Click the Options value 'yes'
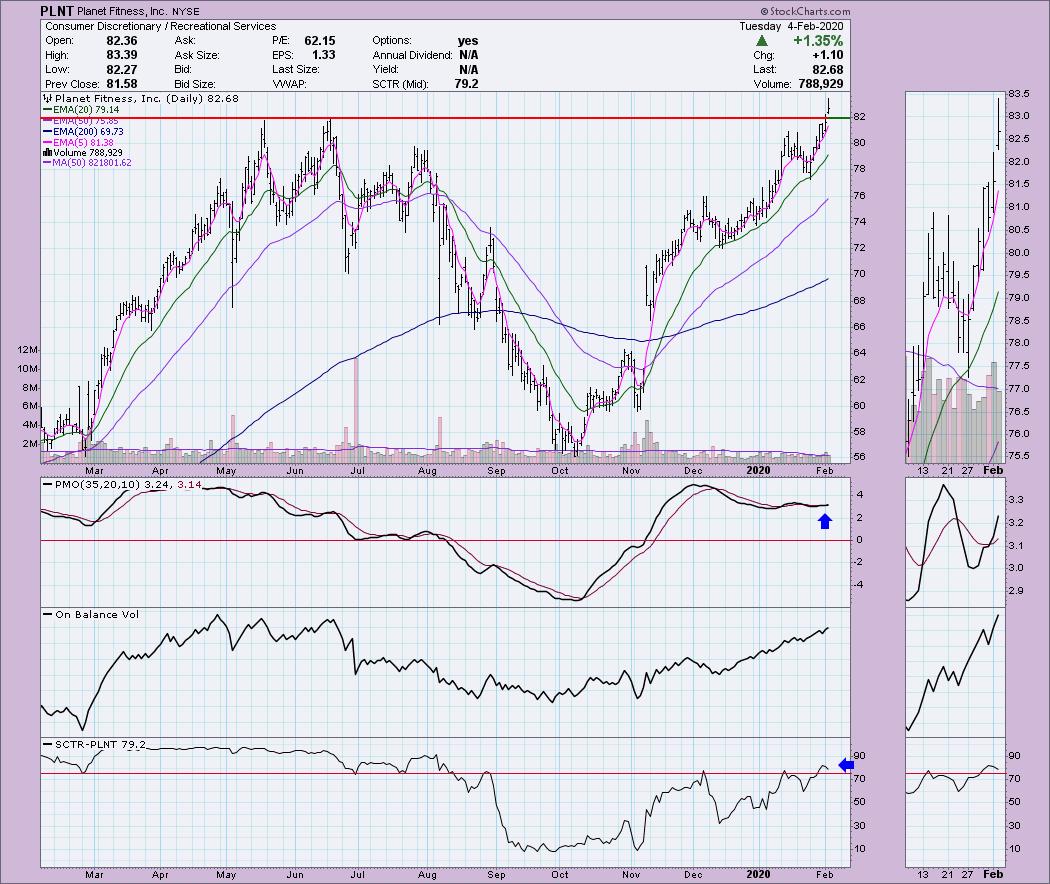This screenshot has height=884, width=1050. click(x=467, y=41)
